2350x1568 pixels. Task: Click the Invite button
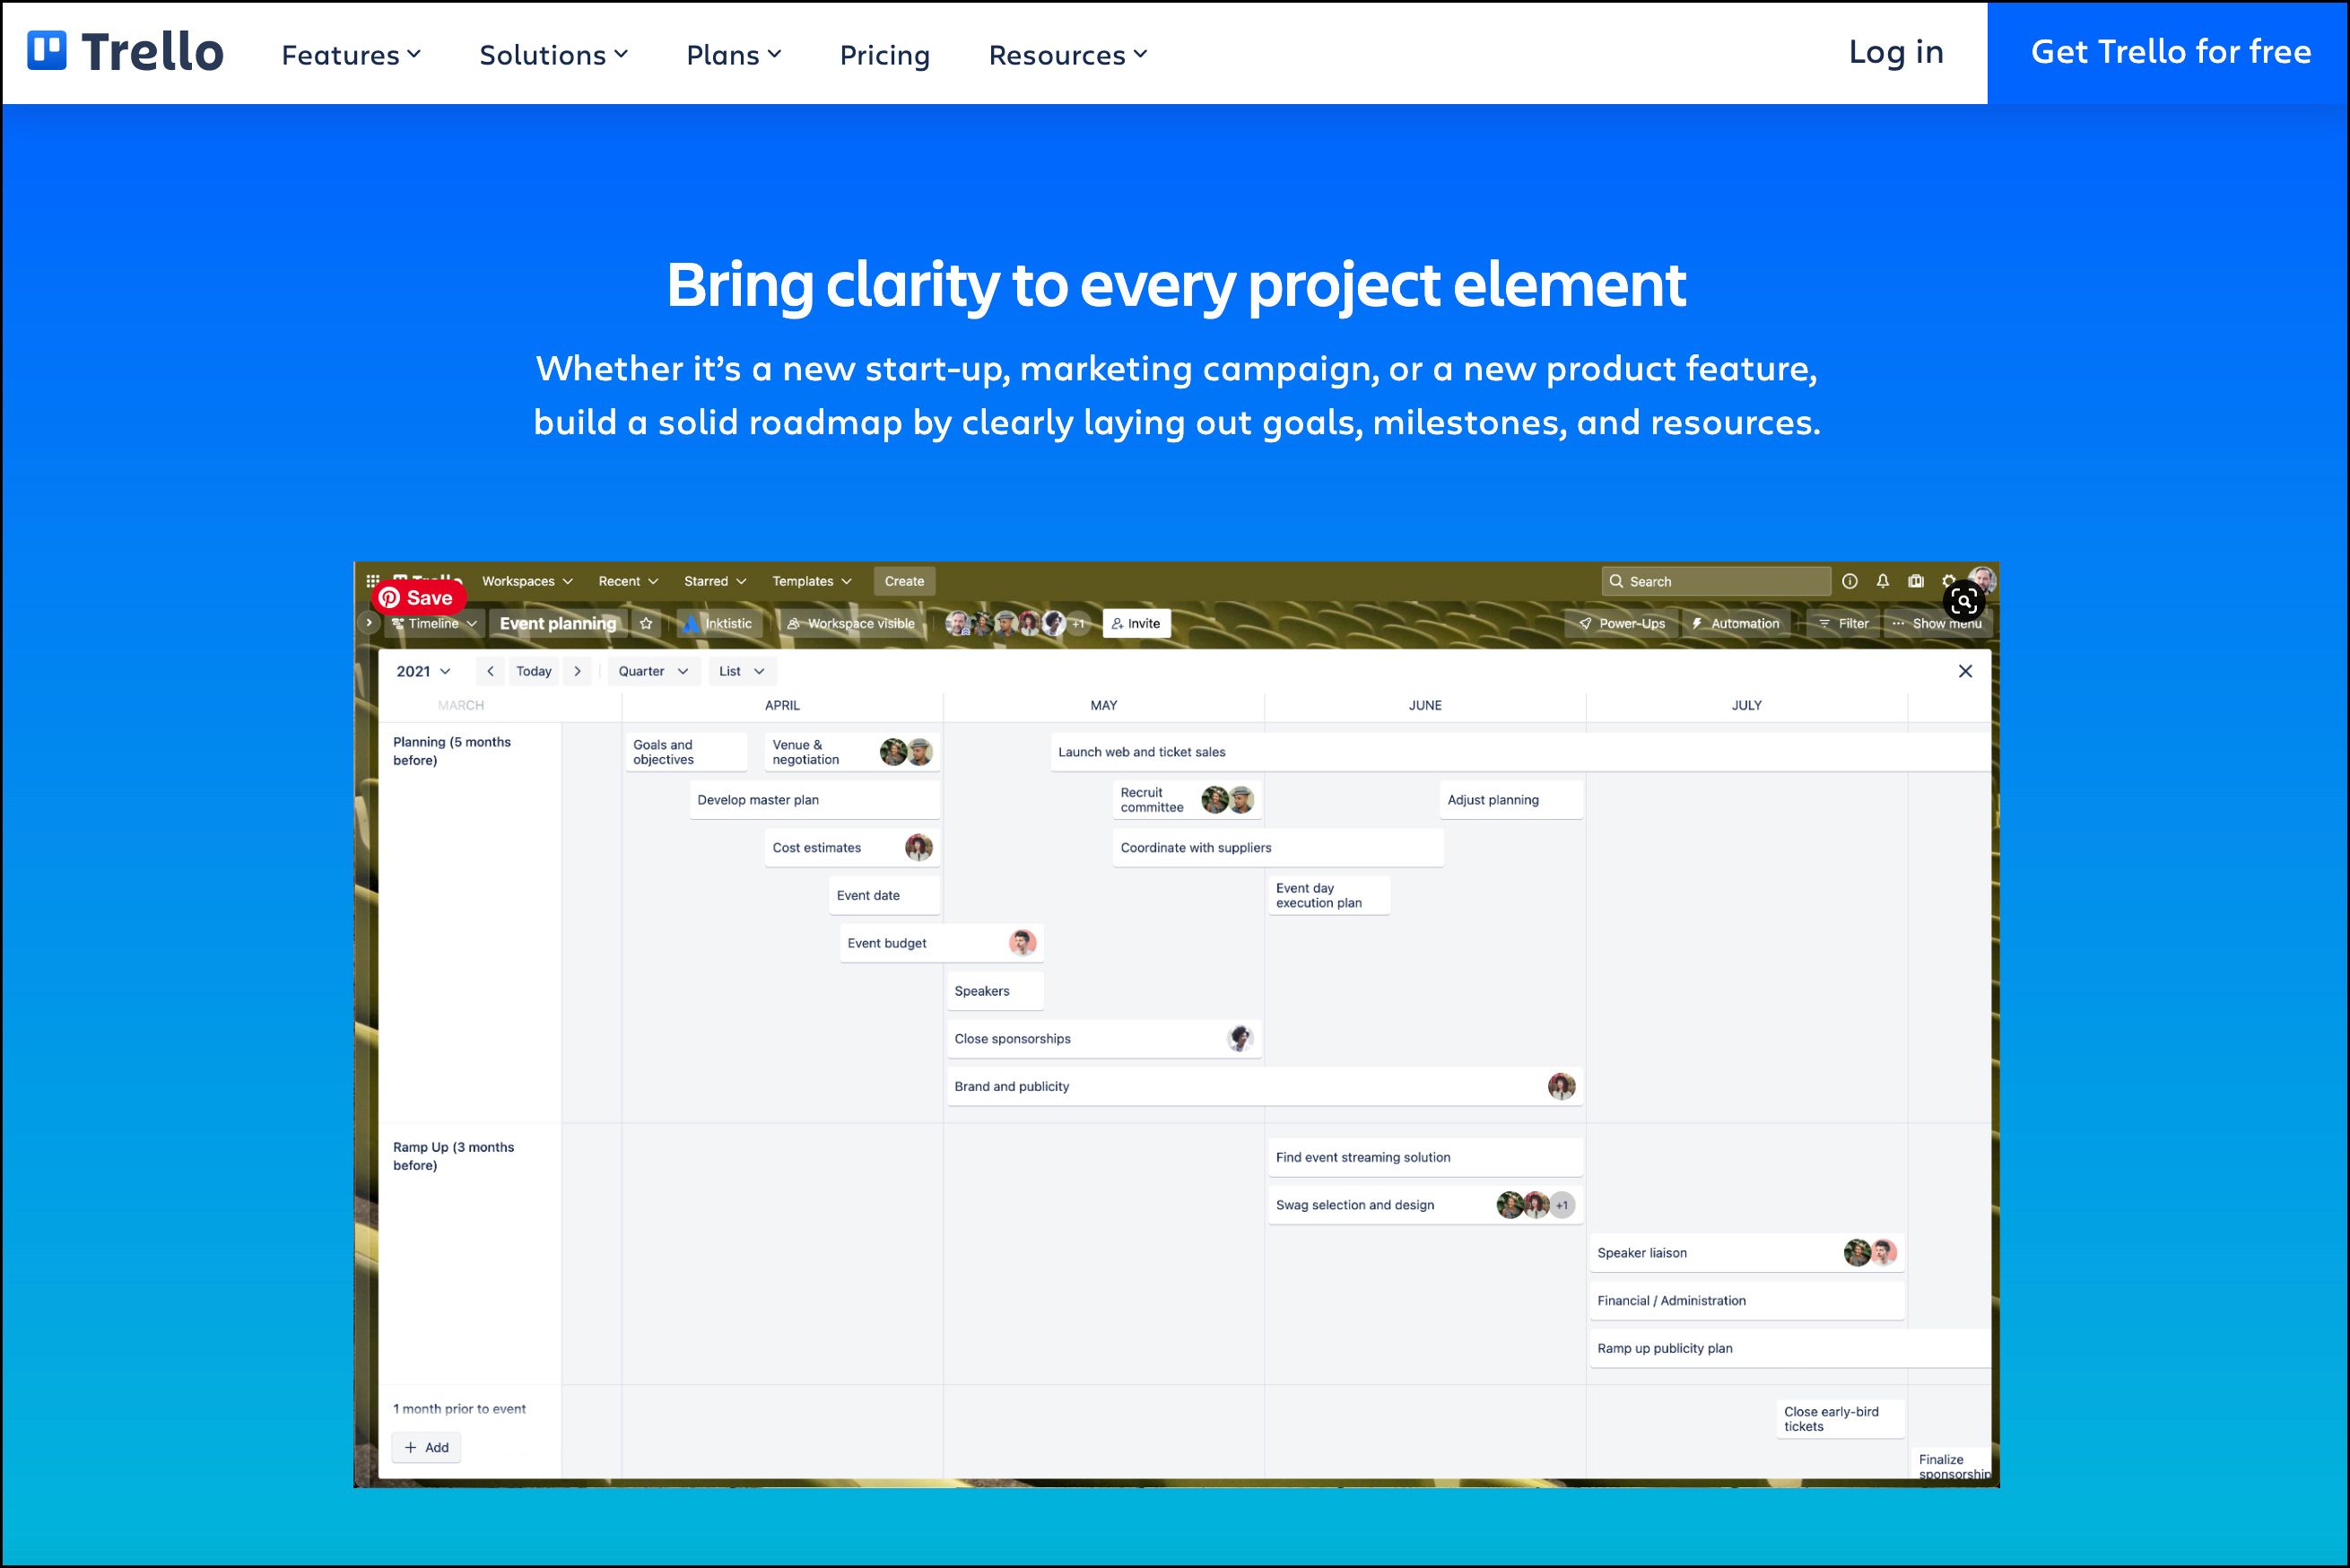tap(1136, 623)
